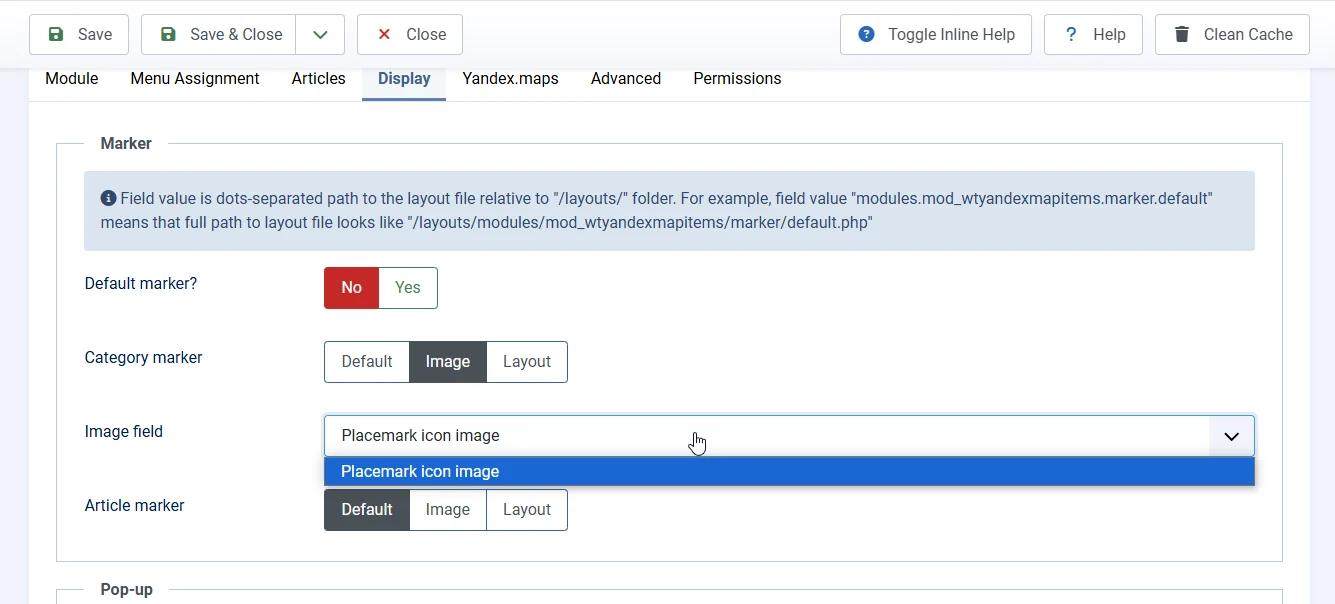Click Toggle Inline Help
The width and height of the screenshot is (1335, 604).
(936, 34)
